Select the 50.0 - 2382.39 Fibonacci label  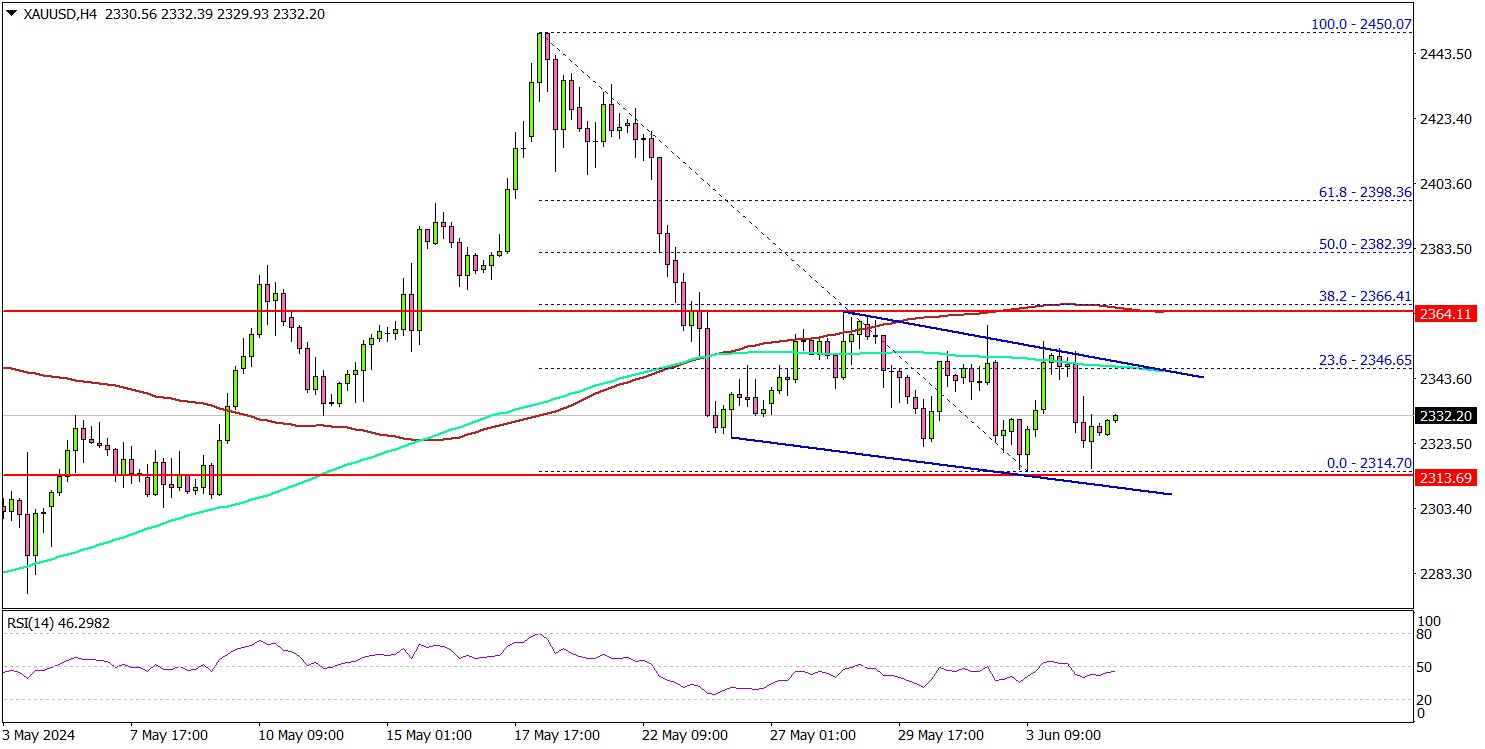coord(1362,244)
